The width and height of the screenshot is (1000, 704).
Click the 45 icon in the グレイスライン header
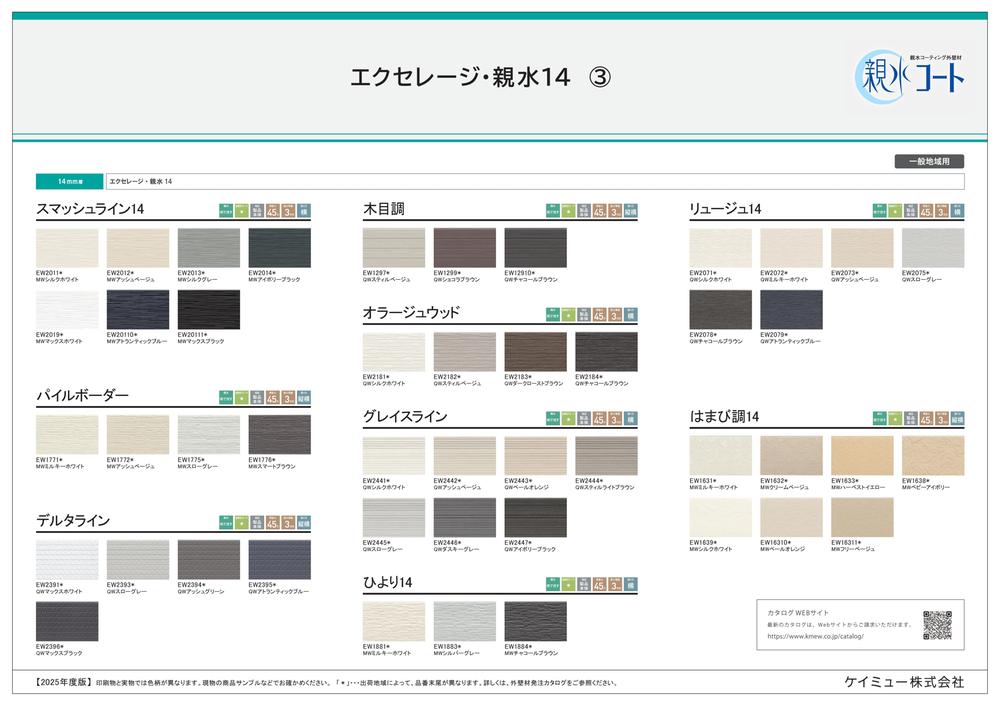599,418
